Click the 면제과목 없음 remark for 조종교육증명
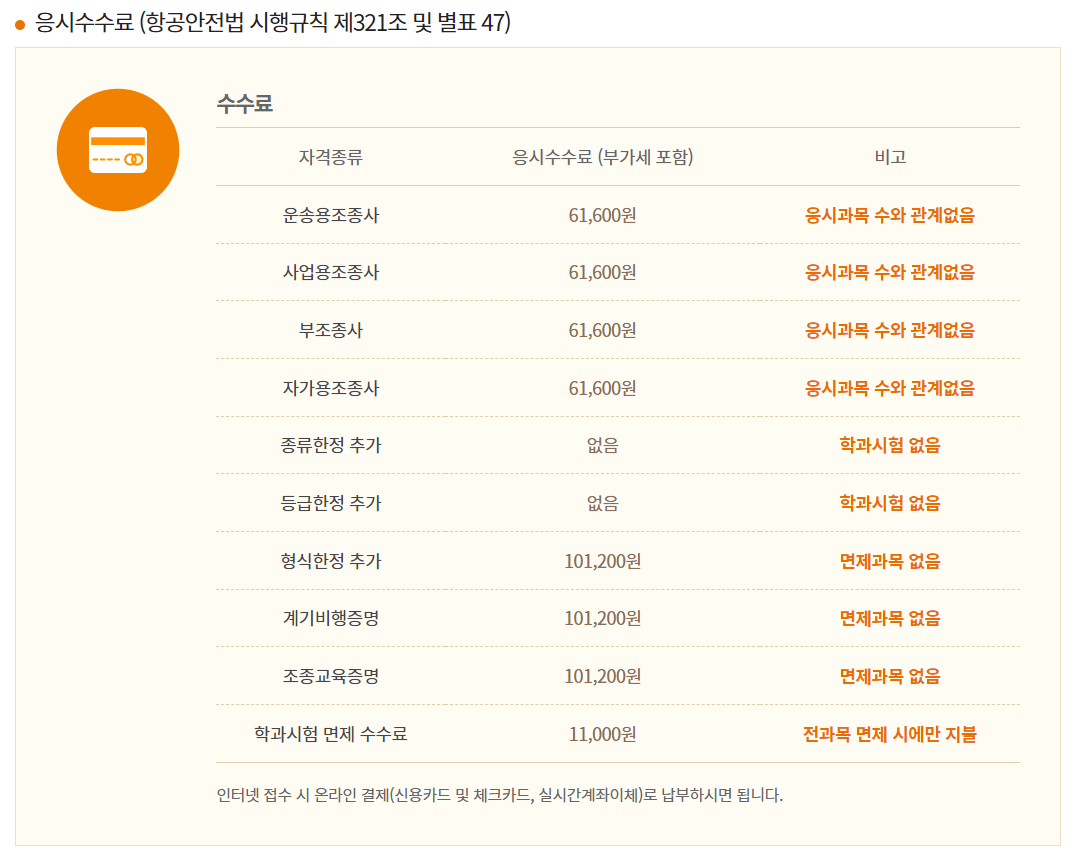Image resolution: width=1076 pixels, height=853 pixels. click(890, 678)
